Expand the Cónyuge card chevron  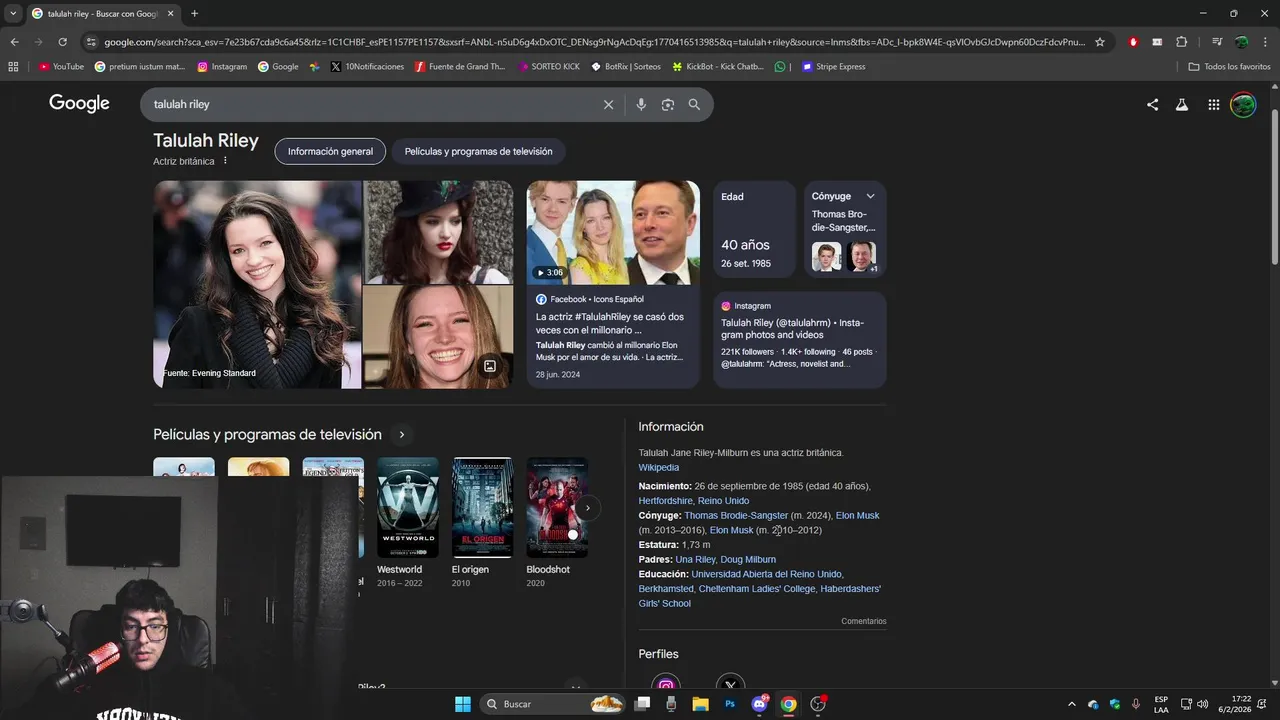click(870, 196)
